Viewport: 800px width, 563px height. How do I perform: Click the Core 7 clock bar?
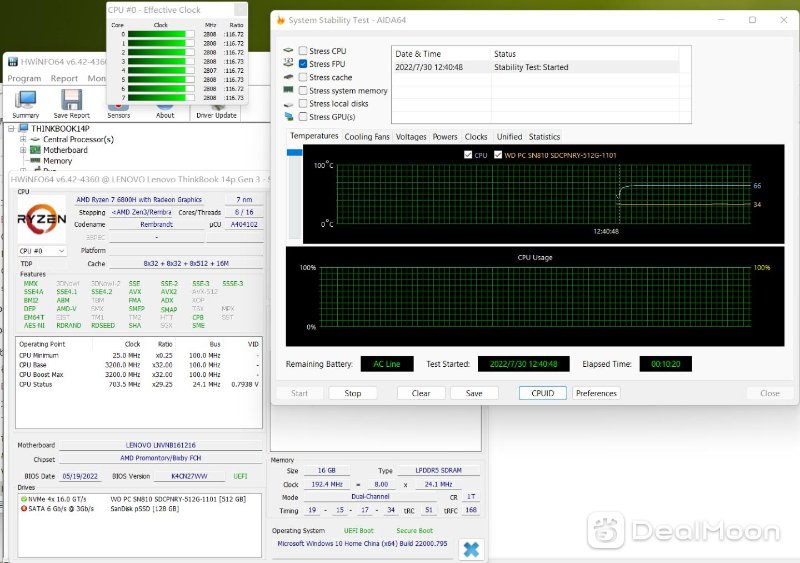point(161,97)
